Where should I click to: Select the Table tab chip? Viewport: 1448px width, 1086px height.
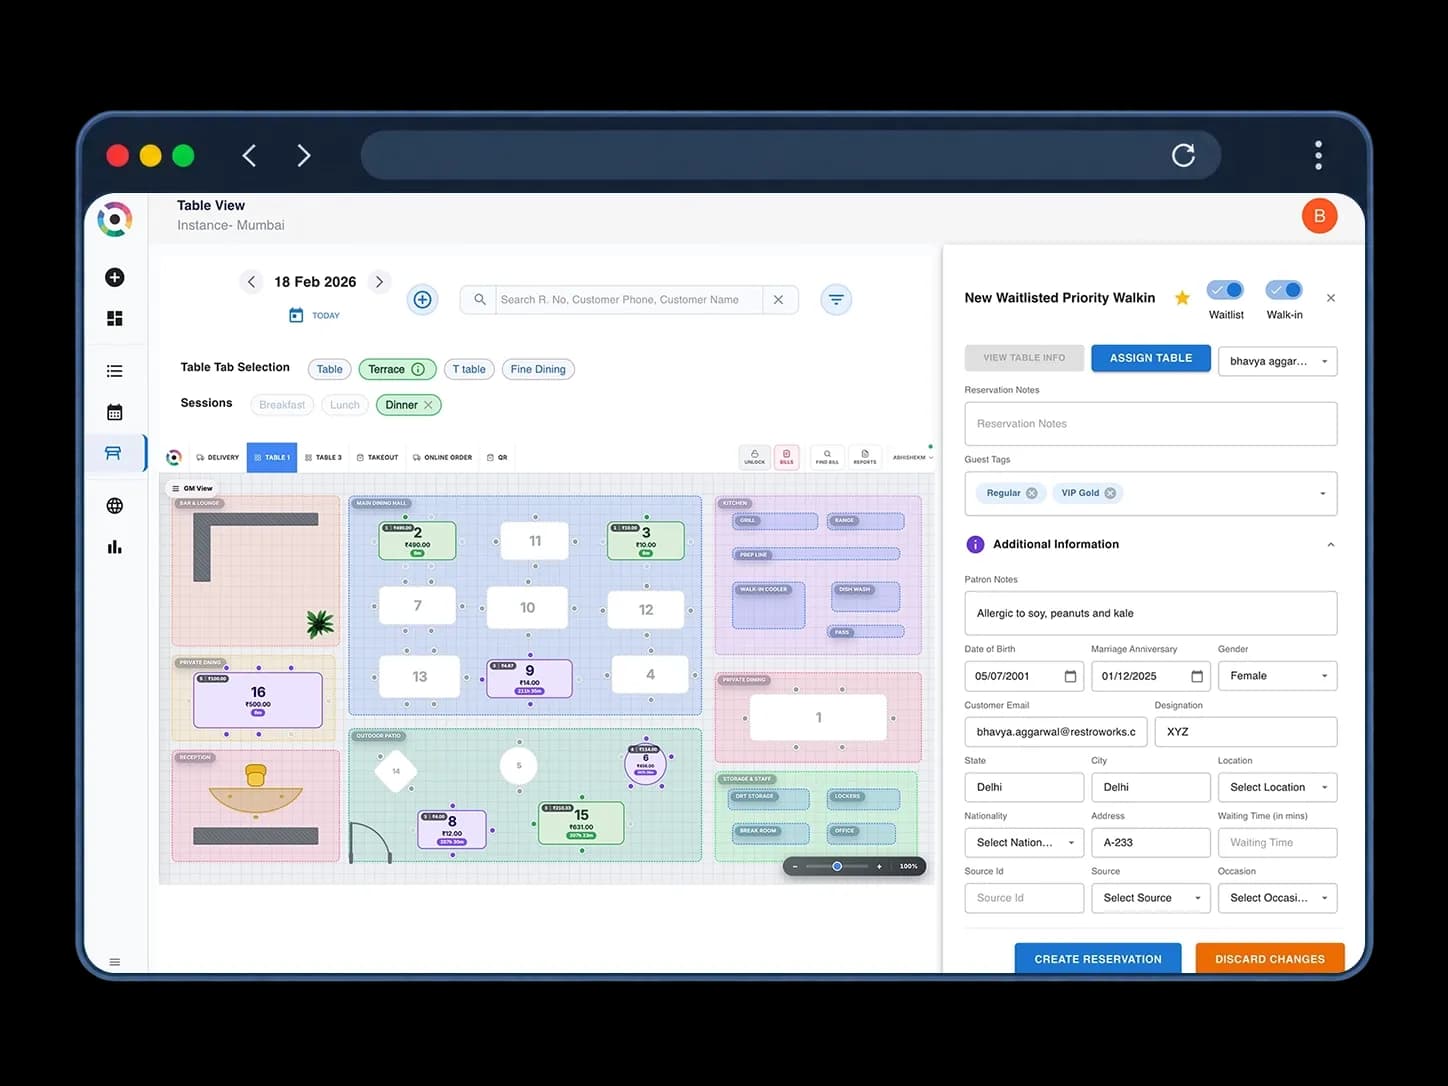point(329,369)
